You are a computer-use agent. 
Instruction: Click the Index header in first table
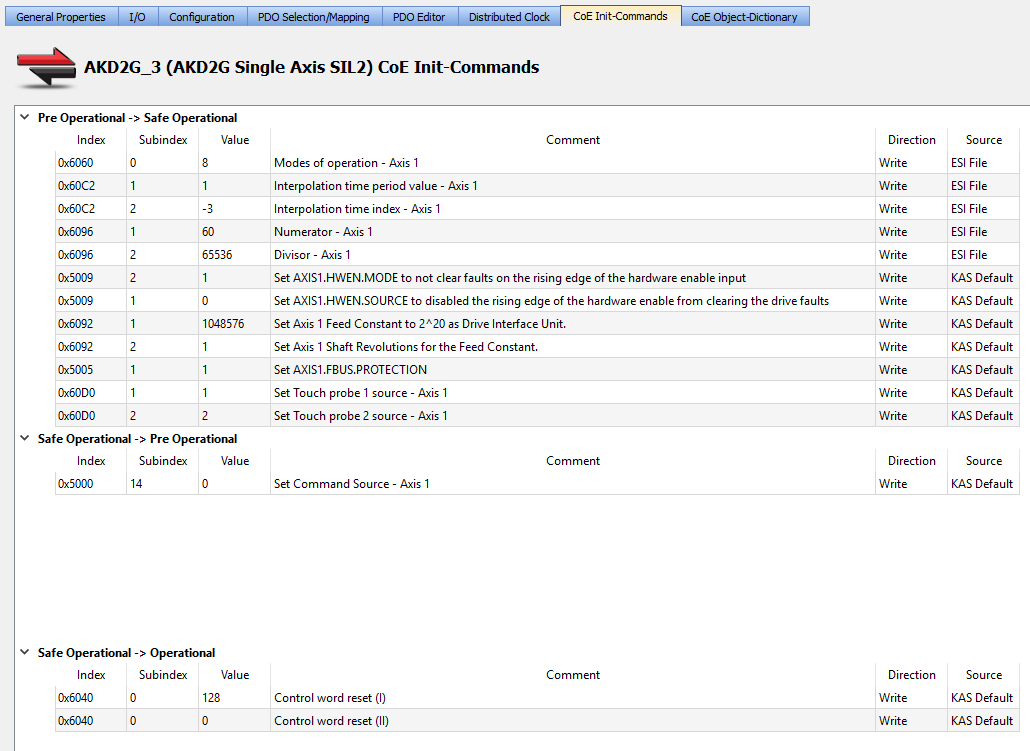point(91,139)
